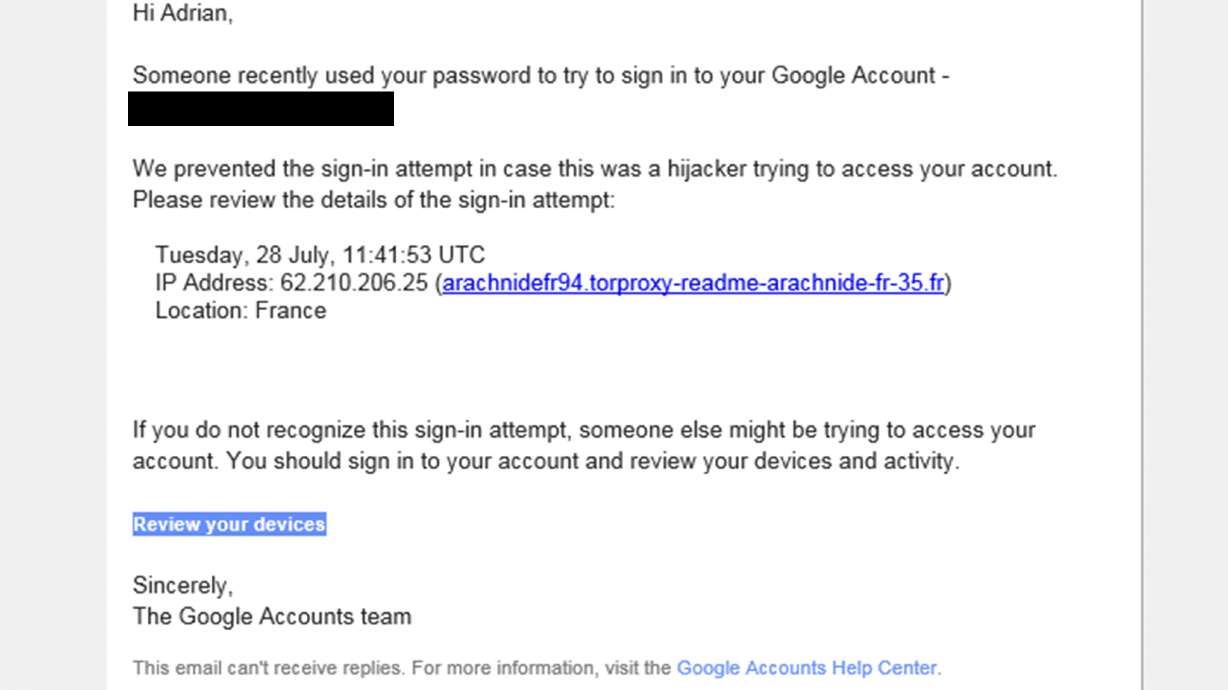Open the arachnidefr94.torproxy hostname link

pyautogui.click(x=693, y=283)
